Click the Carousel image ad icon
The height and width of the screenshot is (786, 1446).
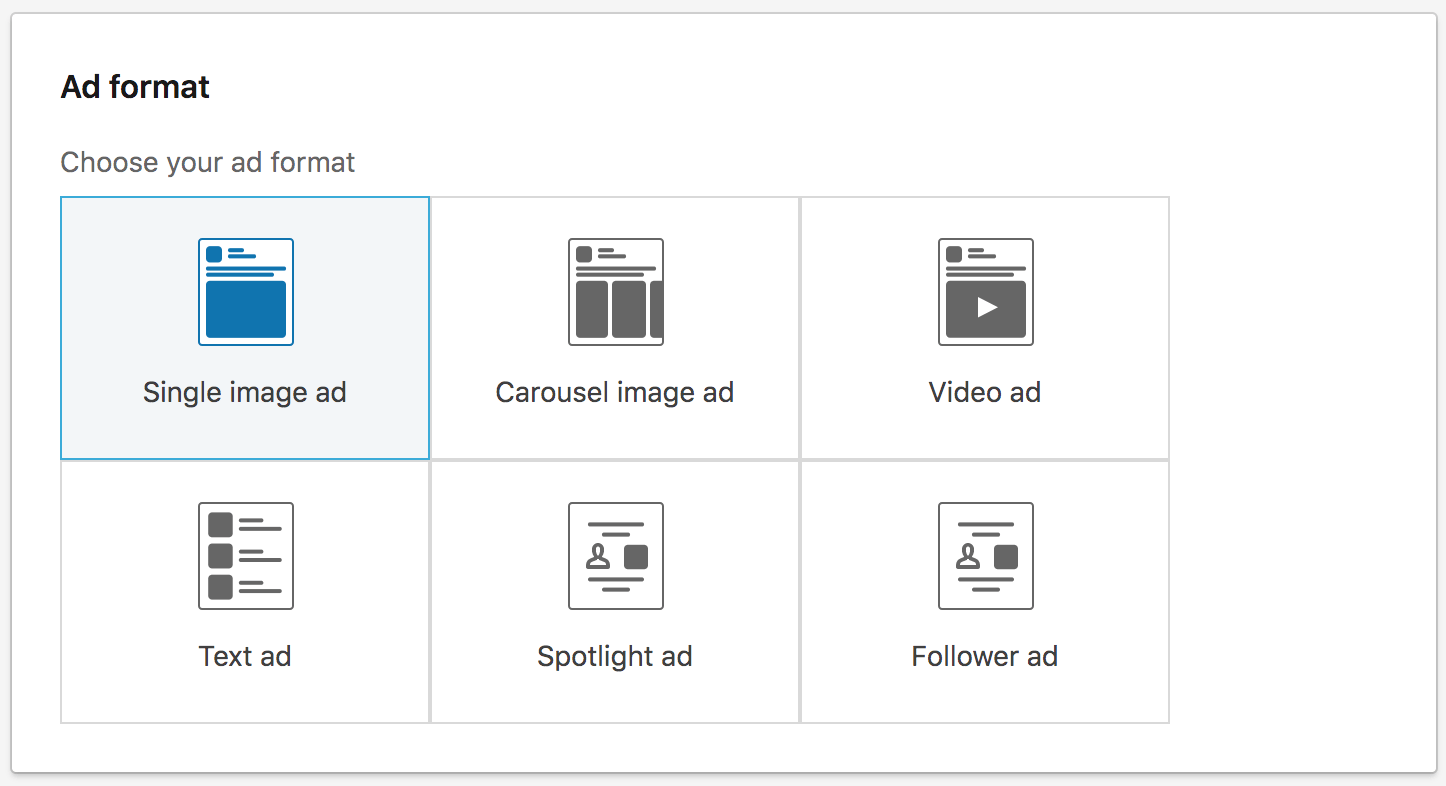(x=616, y=292)
